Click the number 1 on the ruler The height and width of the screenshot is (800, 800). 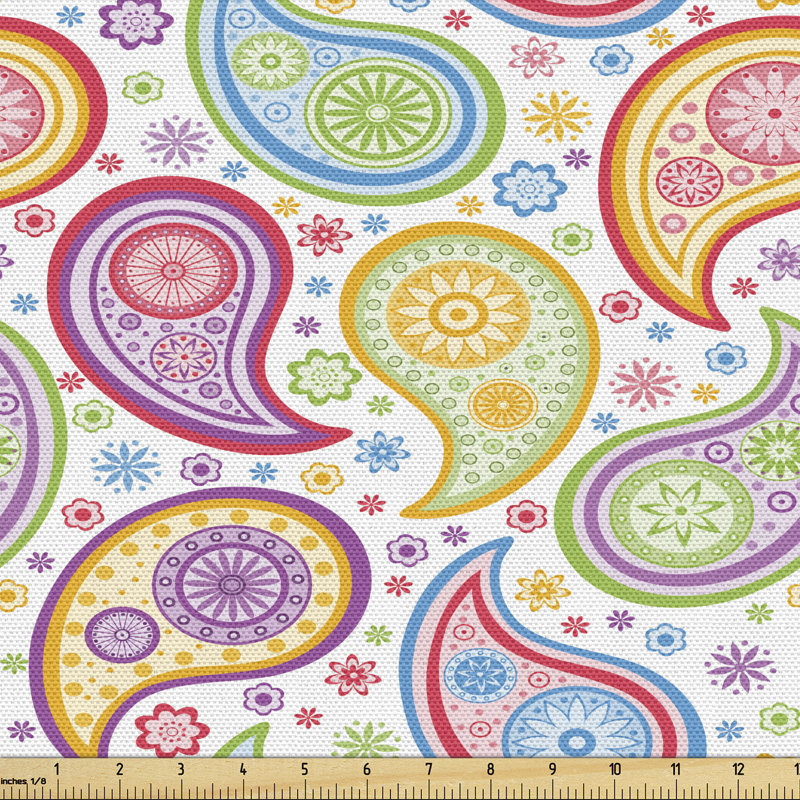coord(57,769)
